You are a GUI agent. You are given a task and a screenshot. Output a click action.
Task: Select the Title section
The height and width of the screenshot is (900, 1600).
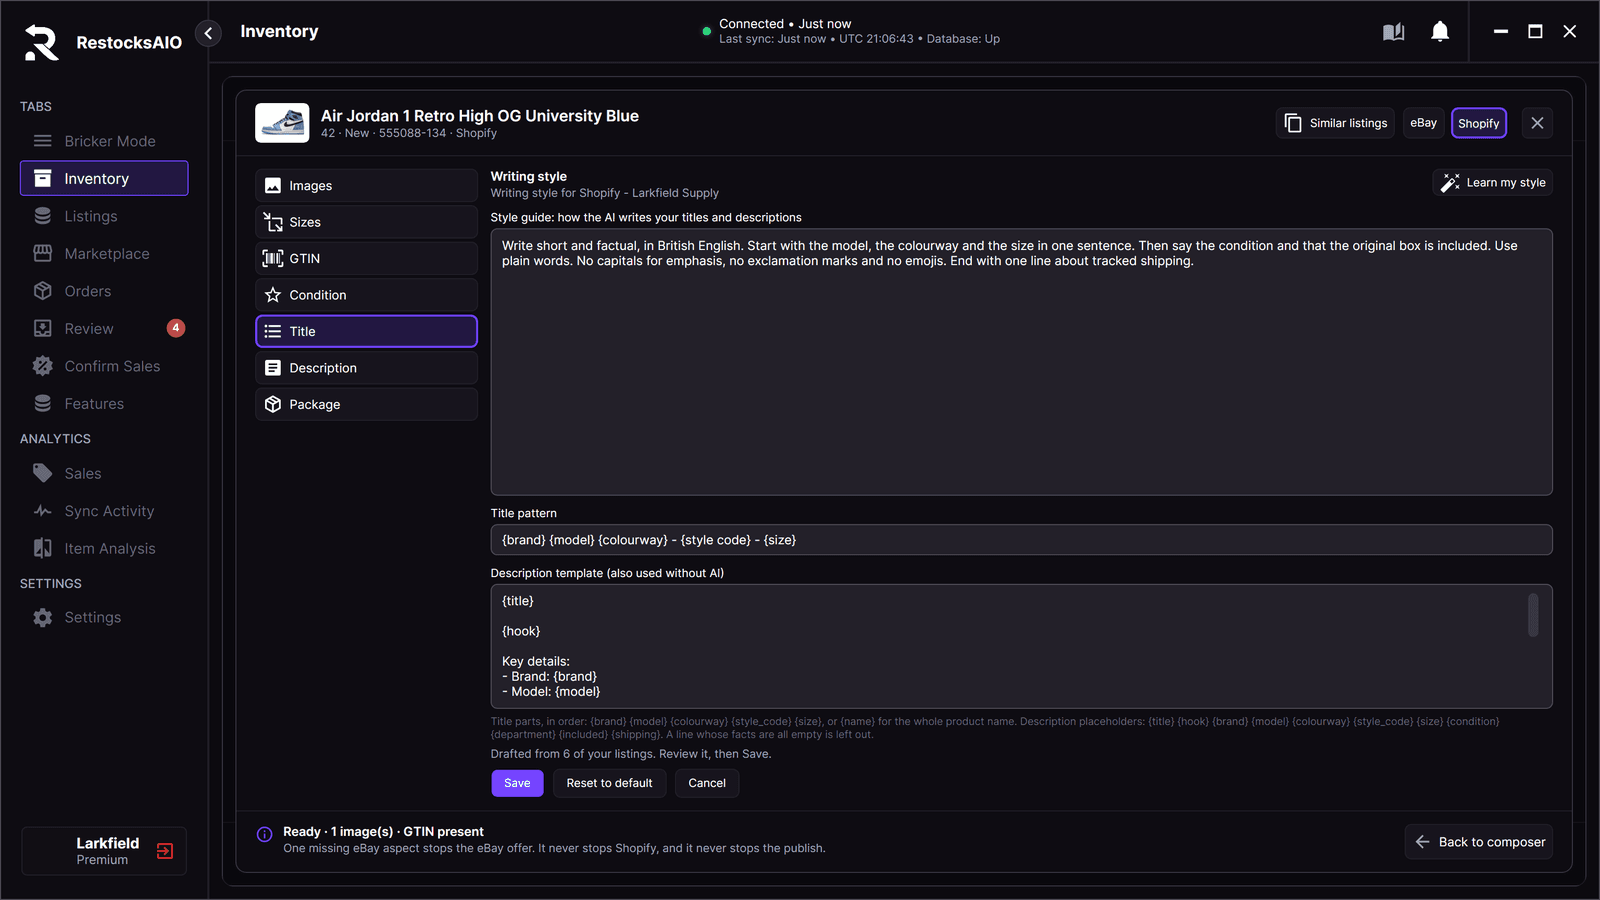[366, 331]
